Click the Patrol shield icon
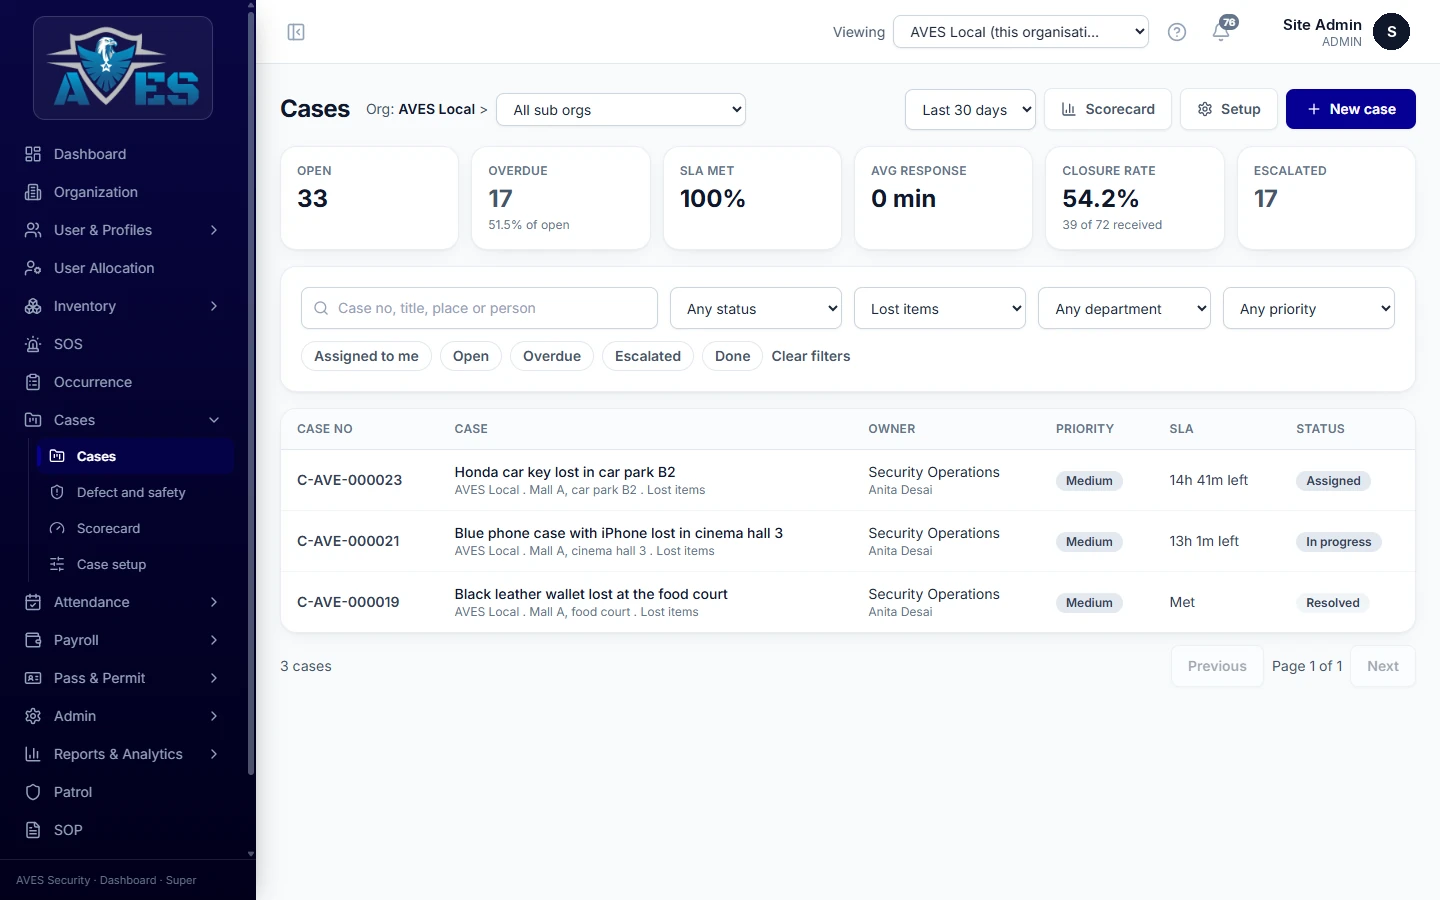The height and width of the screenshot is (900, 1440). 33,792
